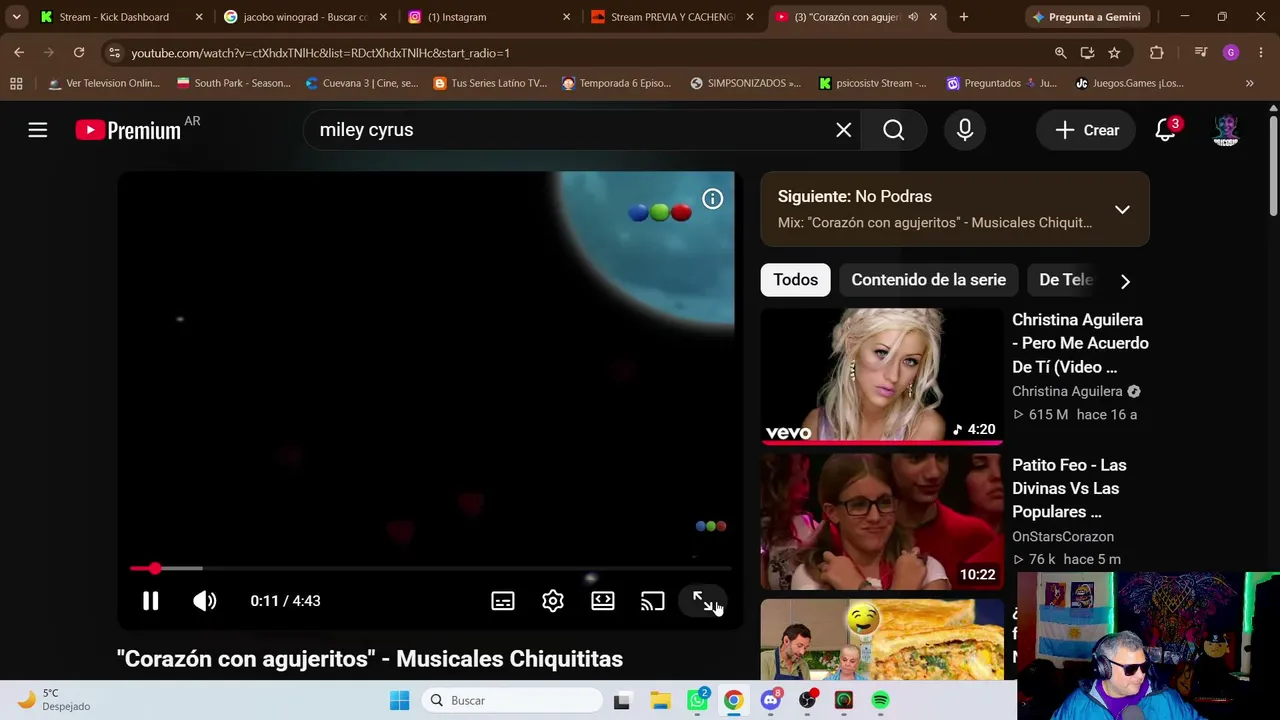Open the Christina Aguilera video thumbnail
Screen dimensions: 1280x720
point(882,375)
